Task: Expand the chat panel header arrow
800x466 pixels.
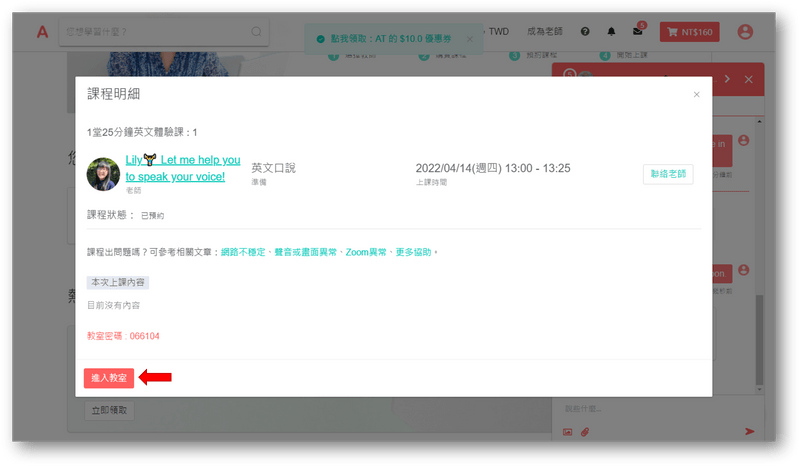Action: click(727, 78)
